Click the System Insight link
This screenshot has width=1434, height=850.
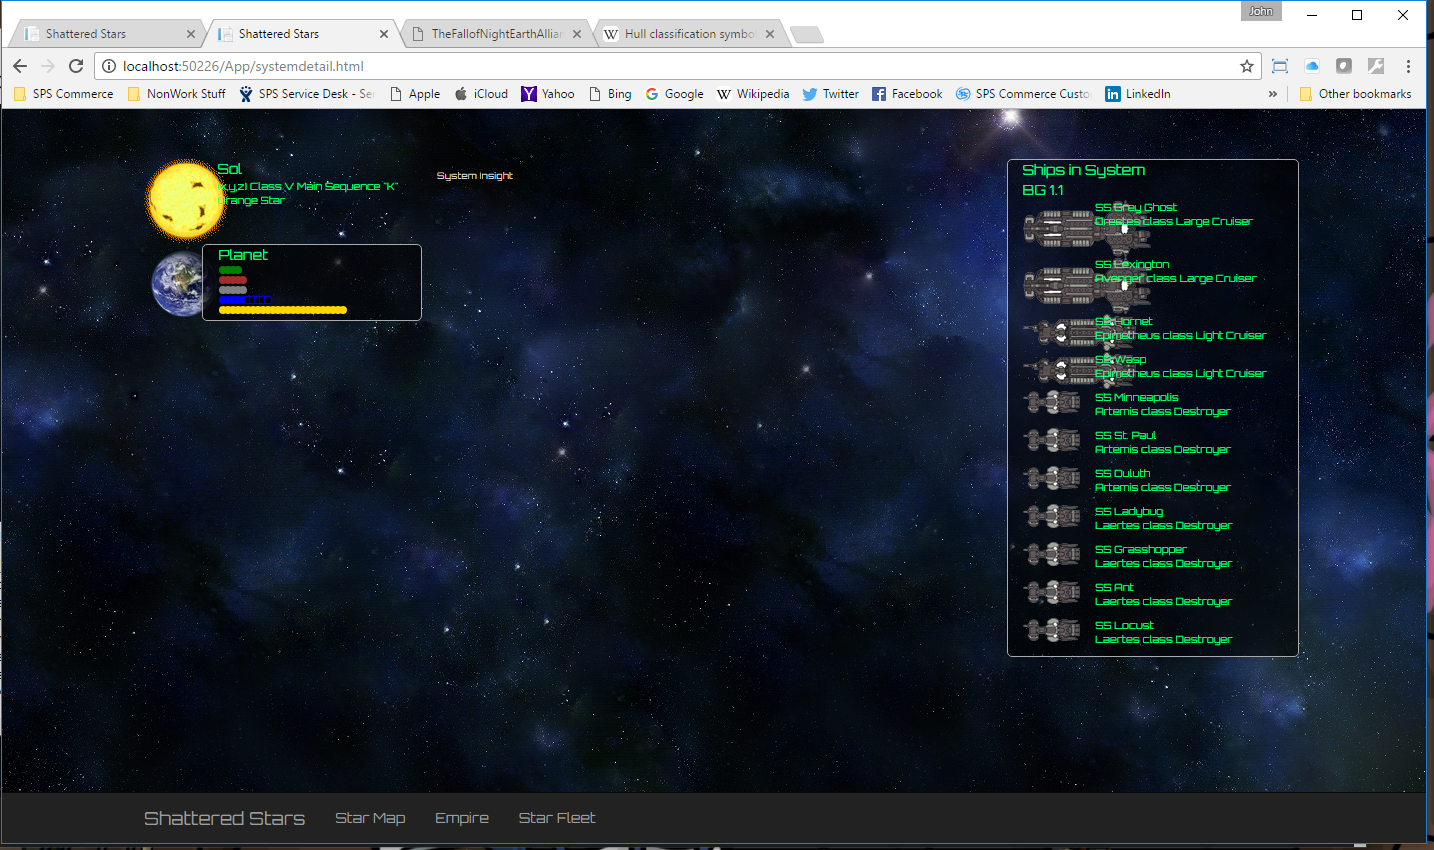(474, 176)
